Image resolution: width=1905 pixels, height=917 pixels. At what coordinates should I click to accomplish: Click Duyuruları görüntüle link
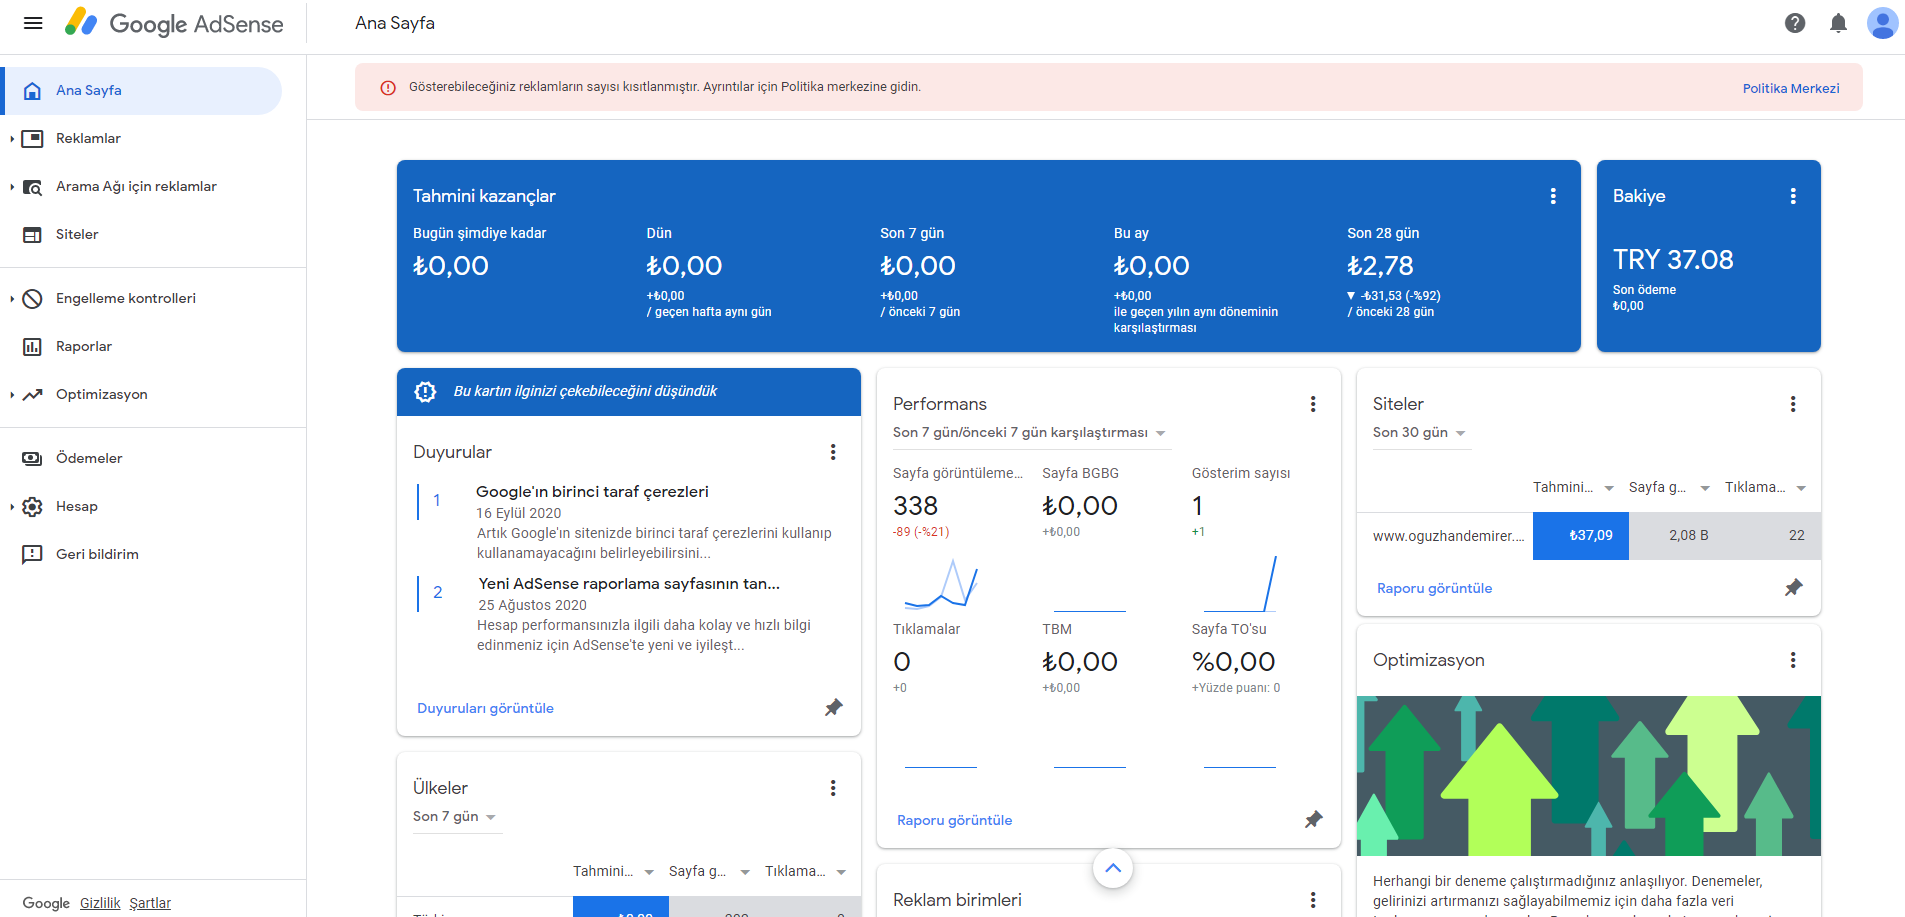pos(485,708)
